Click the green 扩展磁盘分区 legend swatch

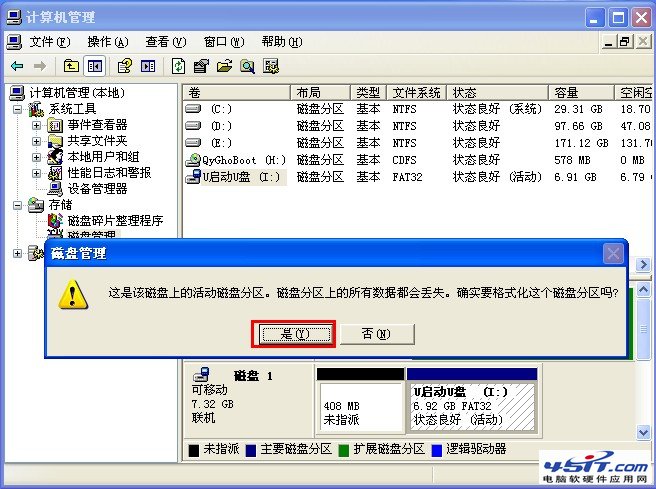pyautogui.click(x=343, y=451)
